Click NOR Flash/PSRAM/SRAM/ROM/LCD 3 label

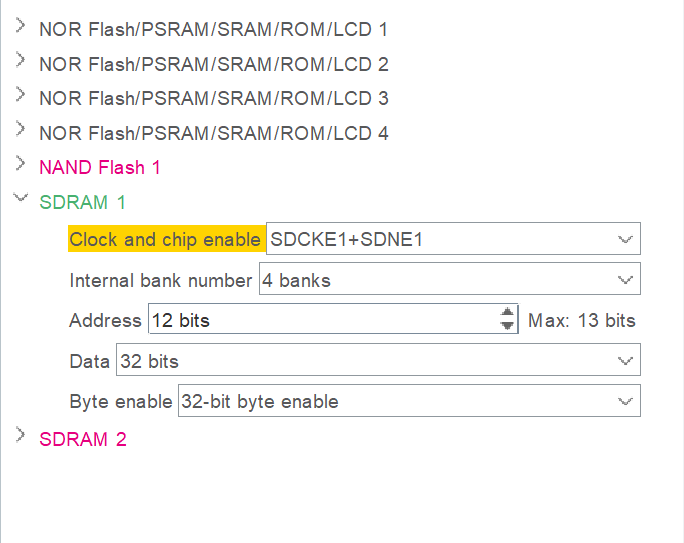pyautogui.click(x=213, y=99)
